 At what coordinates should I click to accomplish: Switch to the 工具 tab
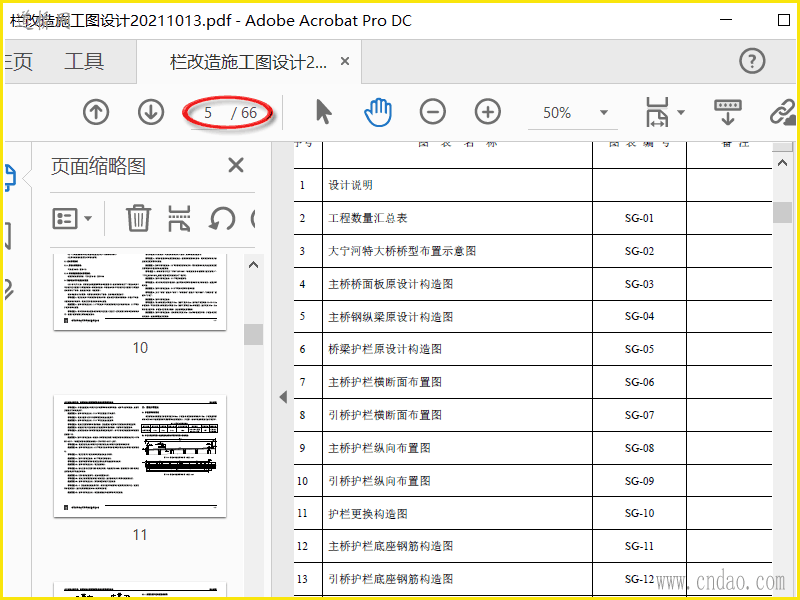click(x=84, y=62)
